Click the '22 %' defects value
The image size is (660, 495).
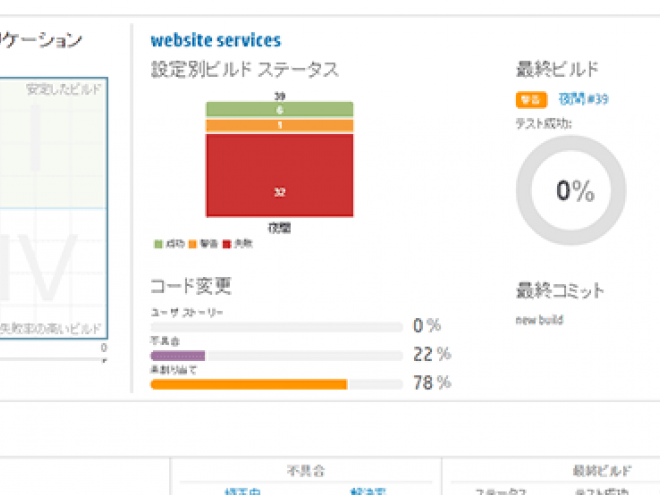point(432,354)
